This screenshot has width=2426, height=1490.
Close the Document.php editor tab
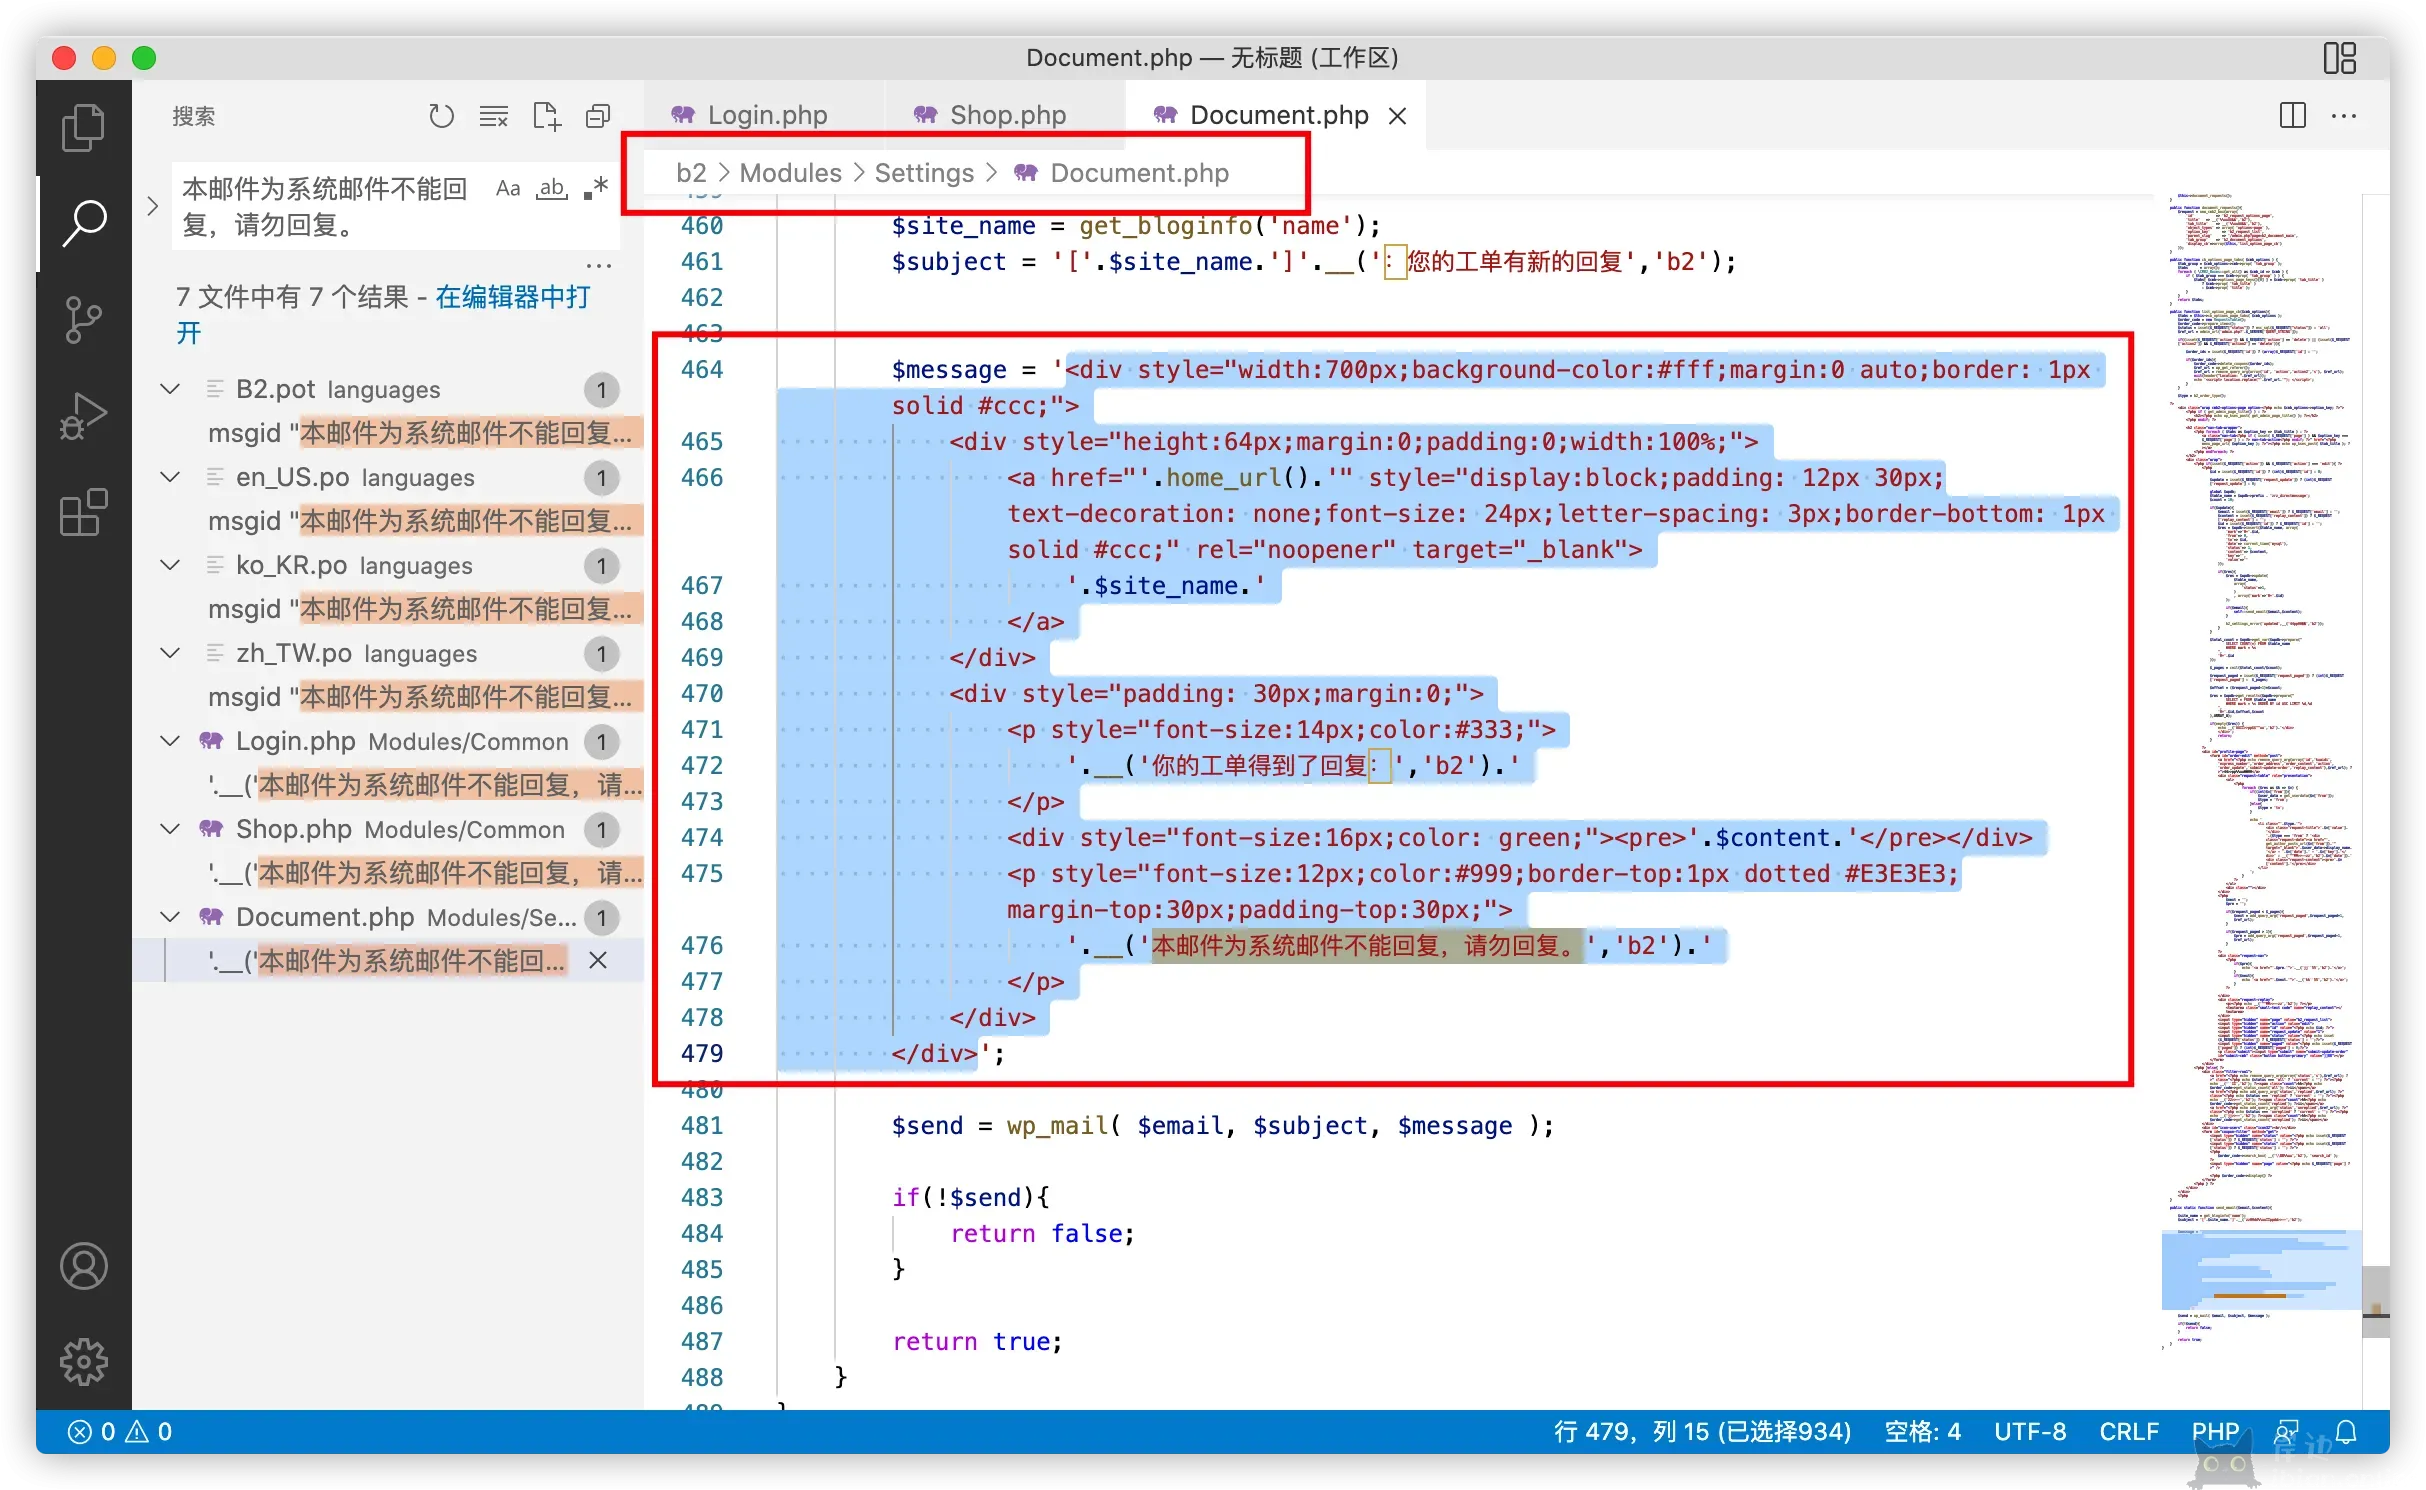tap(1397, 116)
